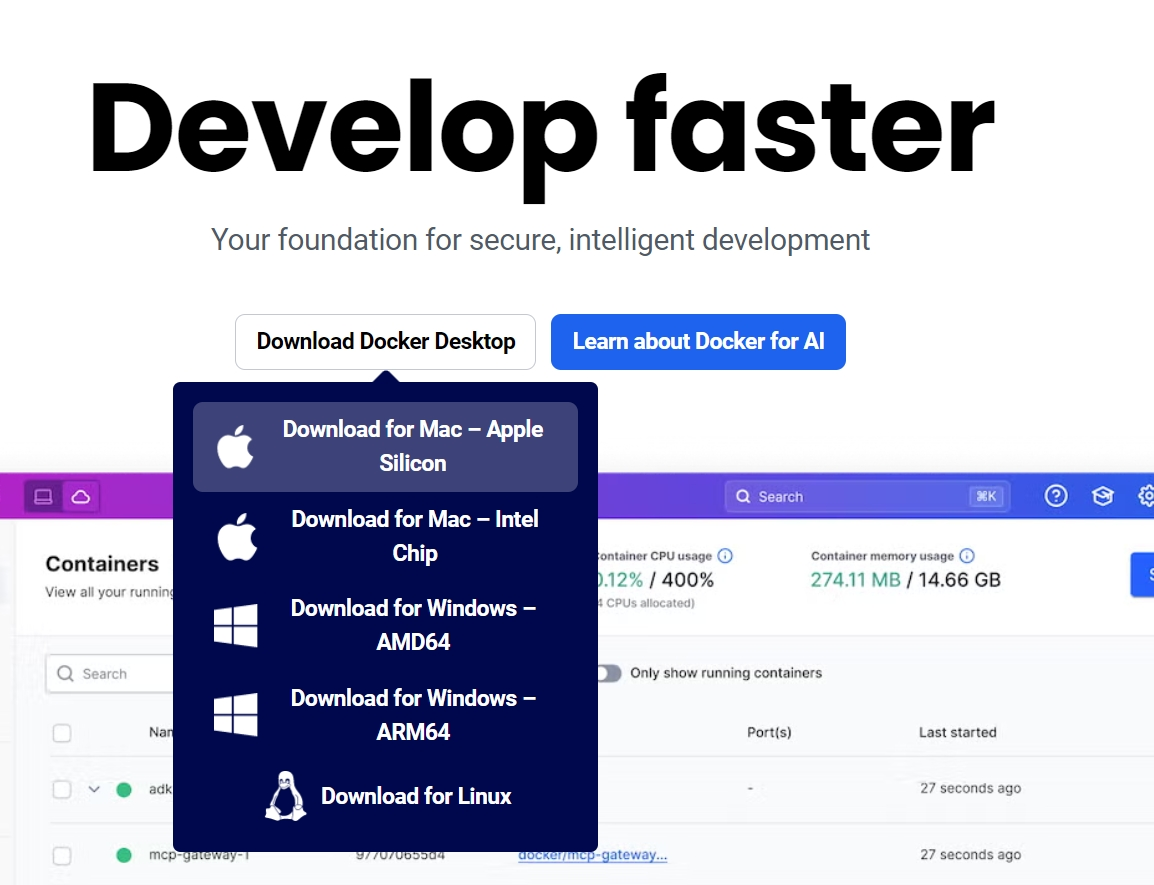Click the Windows logo beside AMD64 download
Image resolution: width=1154 pixels, height=885 pixels.
point(237,626)
